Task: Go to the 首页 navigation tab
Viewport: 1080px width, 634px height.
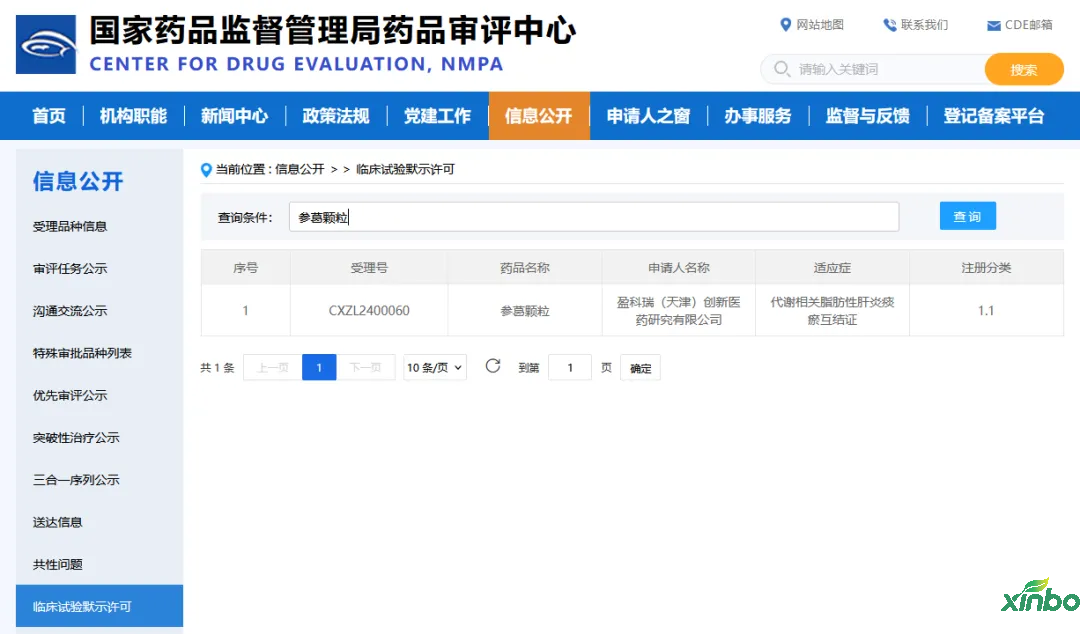Action: tap(49, 116)
